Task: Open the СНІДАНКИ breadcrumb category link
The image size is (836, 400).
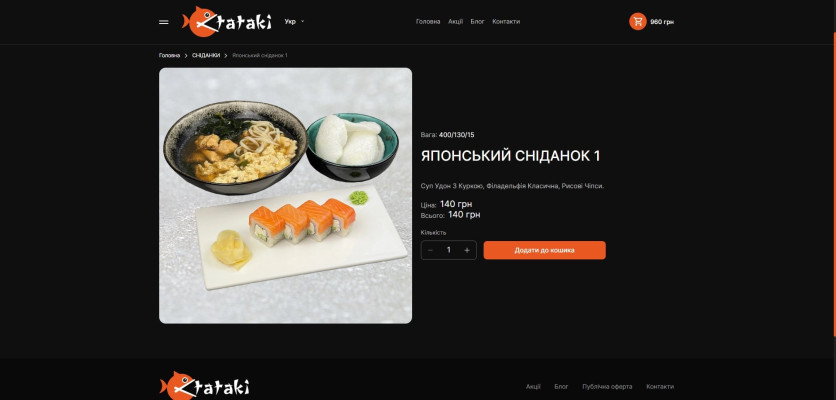Action: click(206, 55)
